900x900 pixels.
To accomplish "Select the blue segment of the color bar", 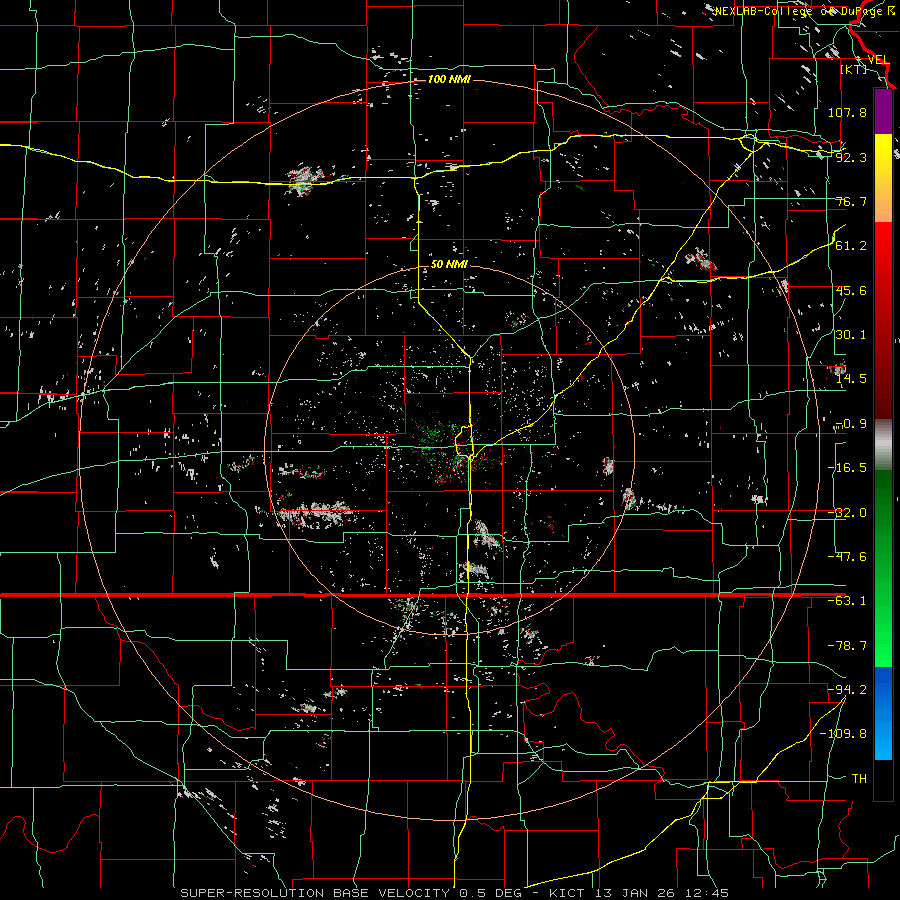I will tap(883, 713).
